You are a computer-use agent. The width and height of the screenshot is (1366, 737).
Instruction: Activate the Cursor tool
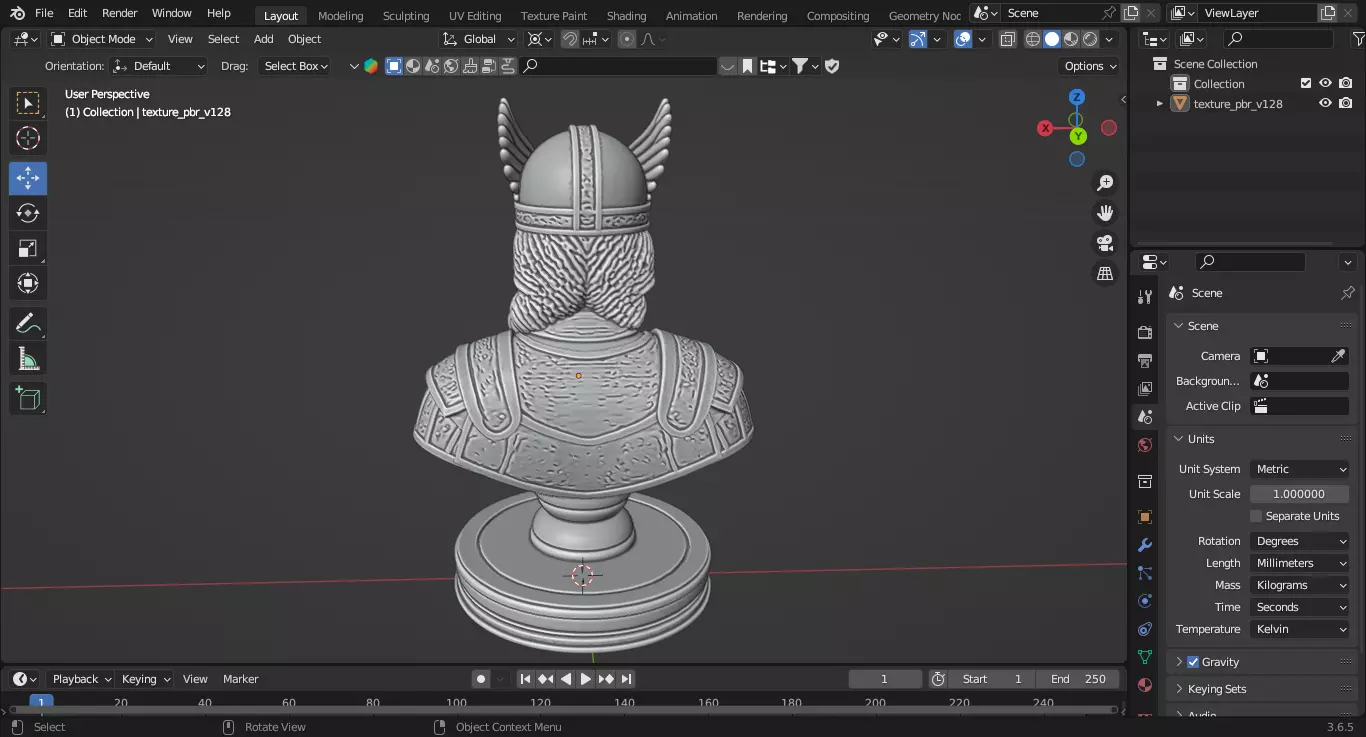click(x=28, y=139)
